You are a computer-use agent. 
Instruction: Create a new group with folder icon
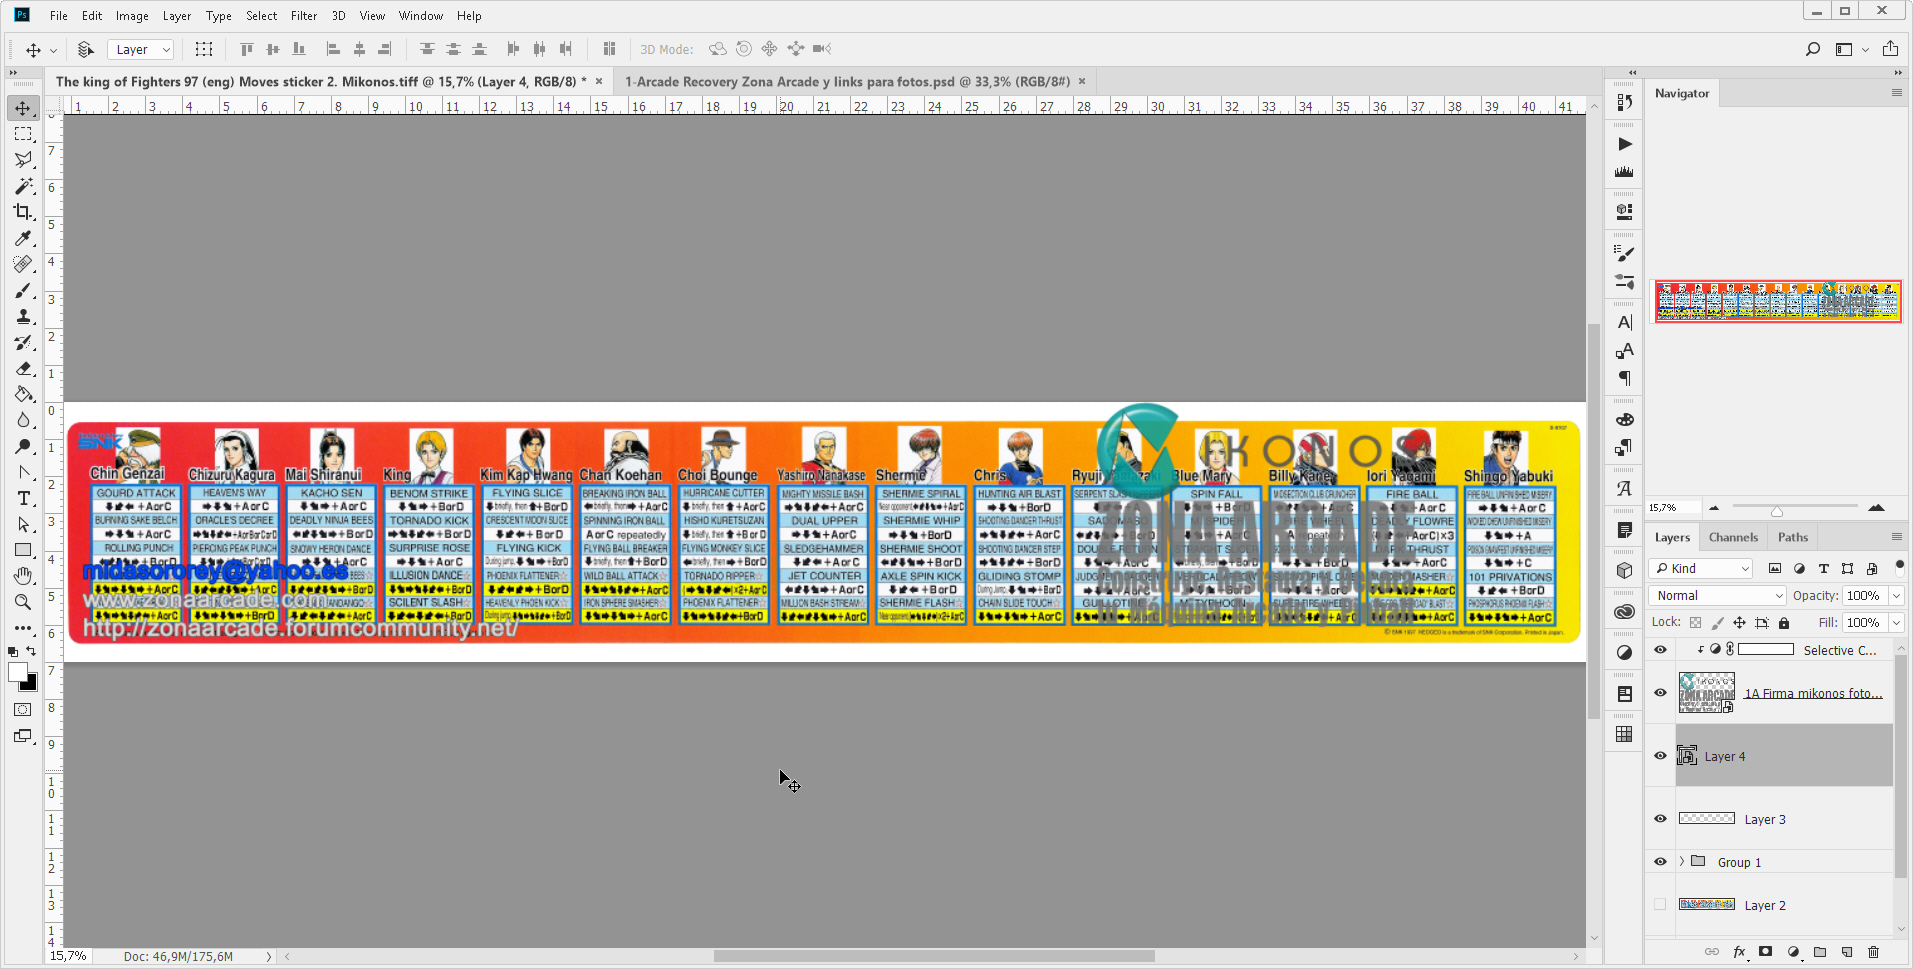(x=1820, y=952)
